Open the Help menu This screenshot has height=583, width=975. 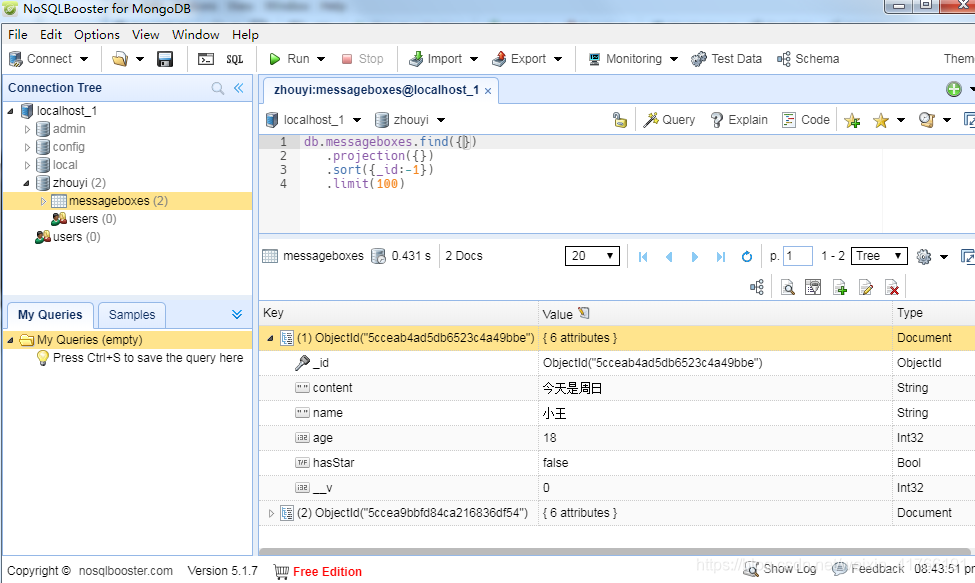[x=245, y=35]
